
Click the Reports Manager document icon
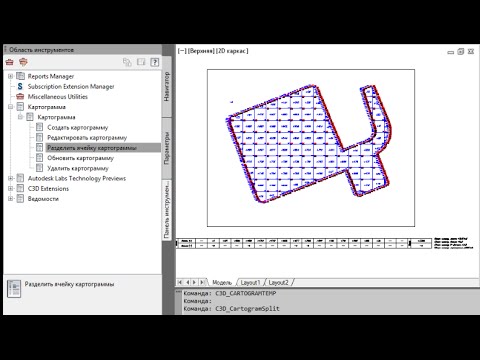(20, 76)
